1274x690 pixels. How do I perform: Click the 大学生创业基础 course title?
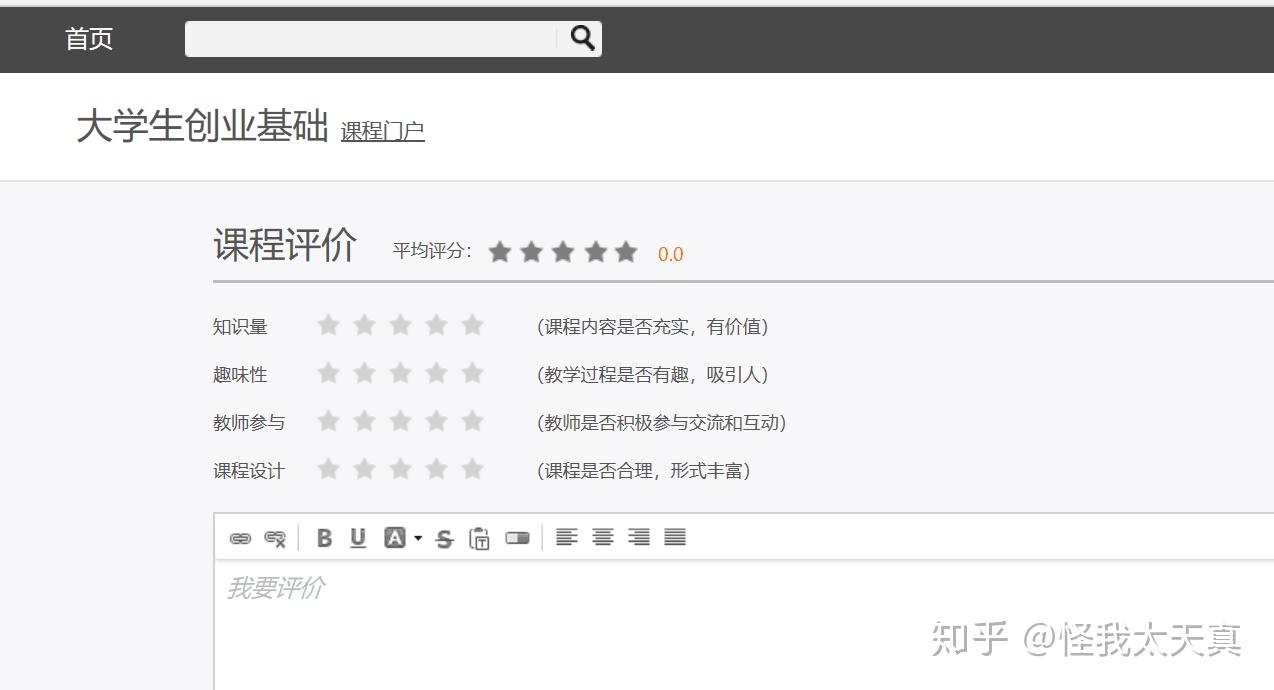point(203,127)
